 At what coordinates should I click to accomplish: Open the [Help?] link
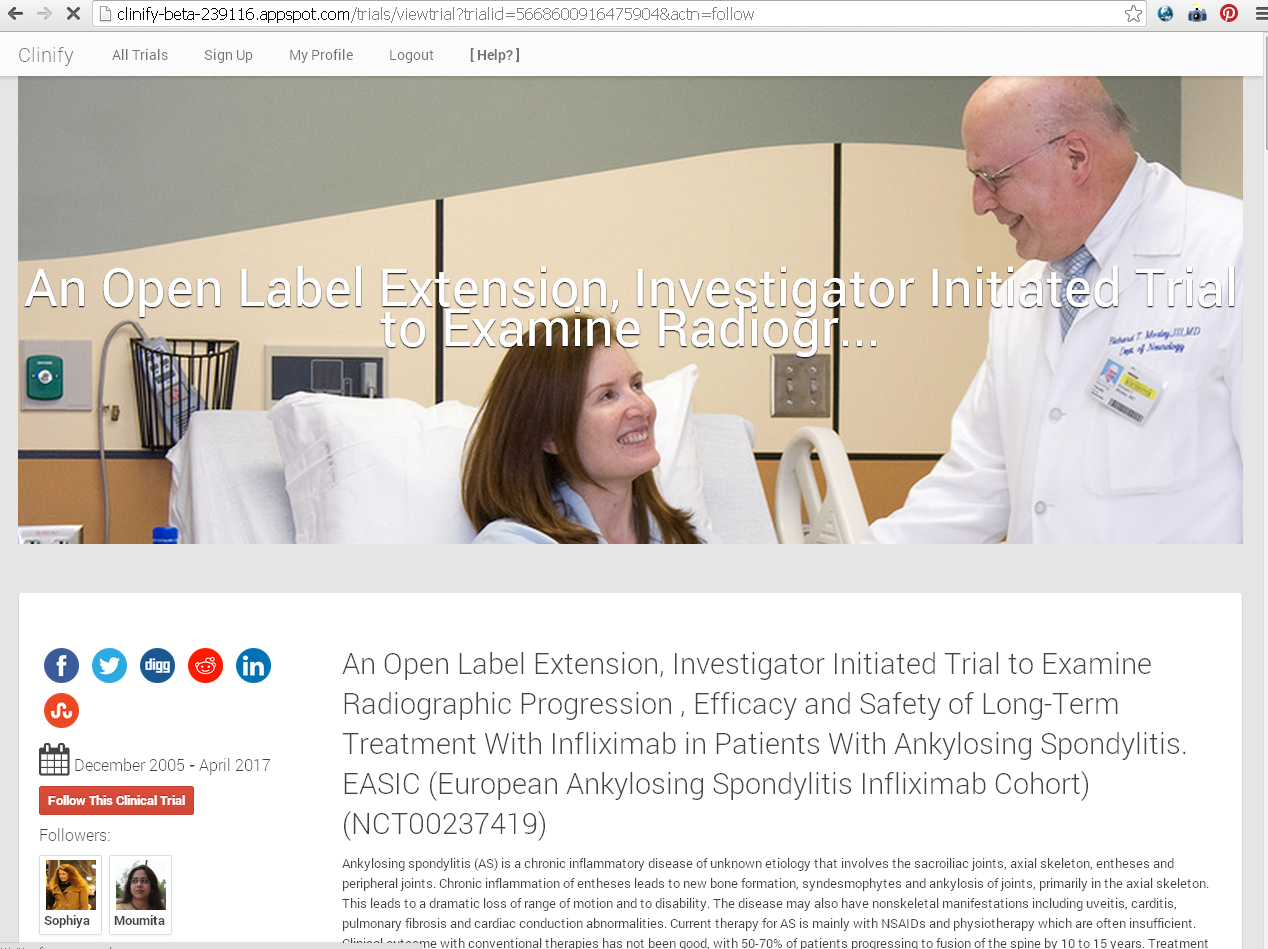point(495,55)
